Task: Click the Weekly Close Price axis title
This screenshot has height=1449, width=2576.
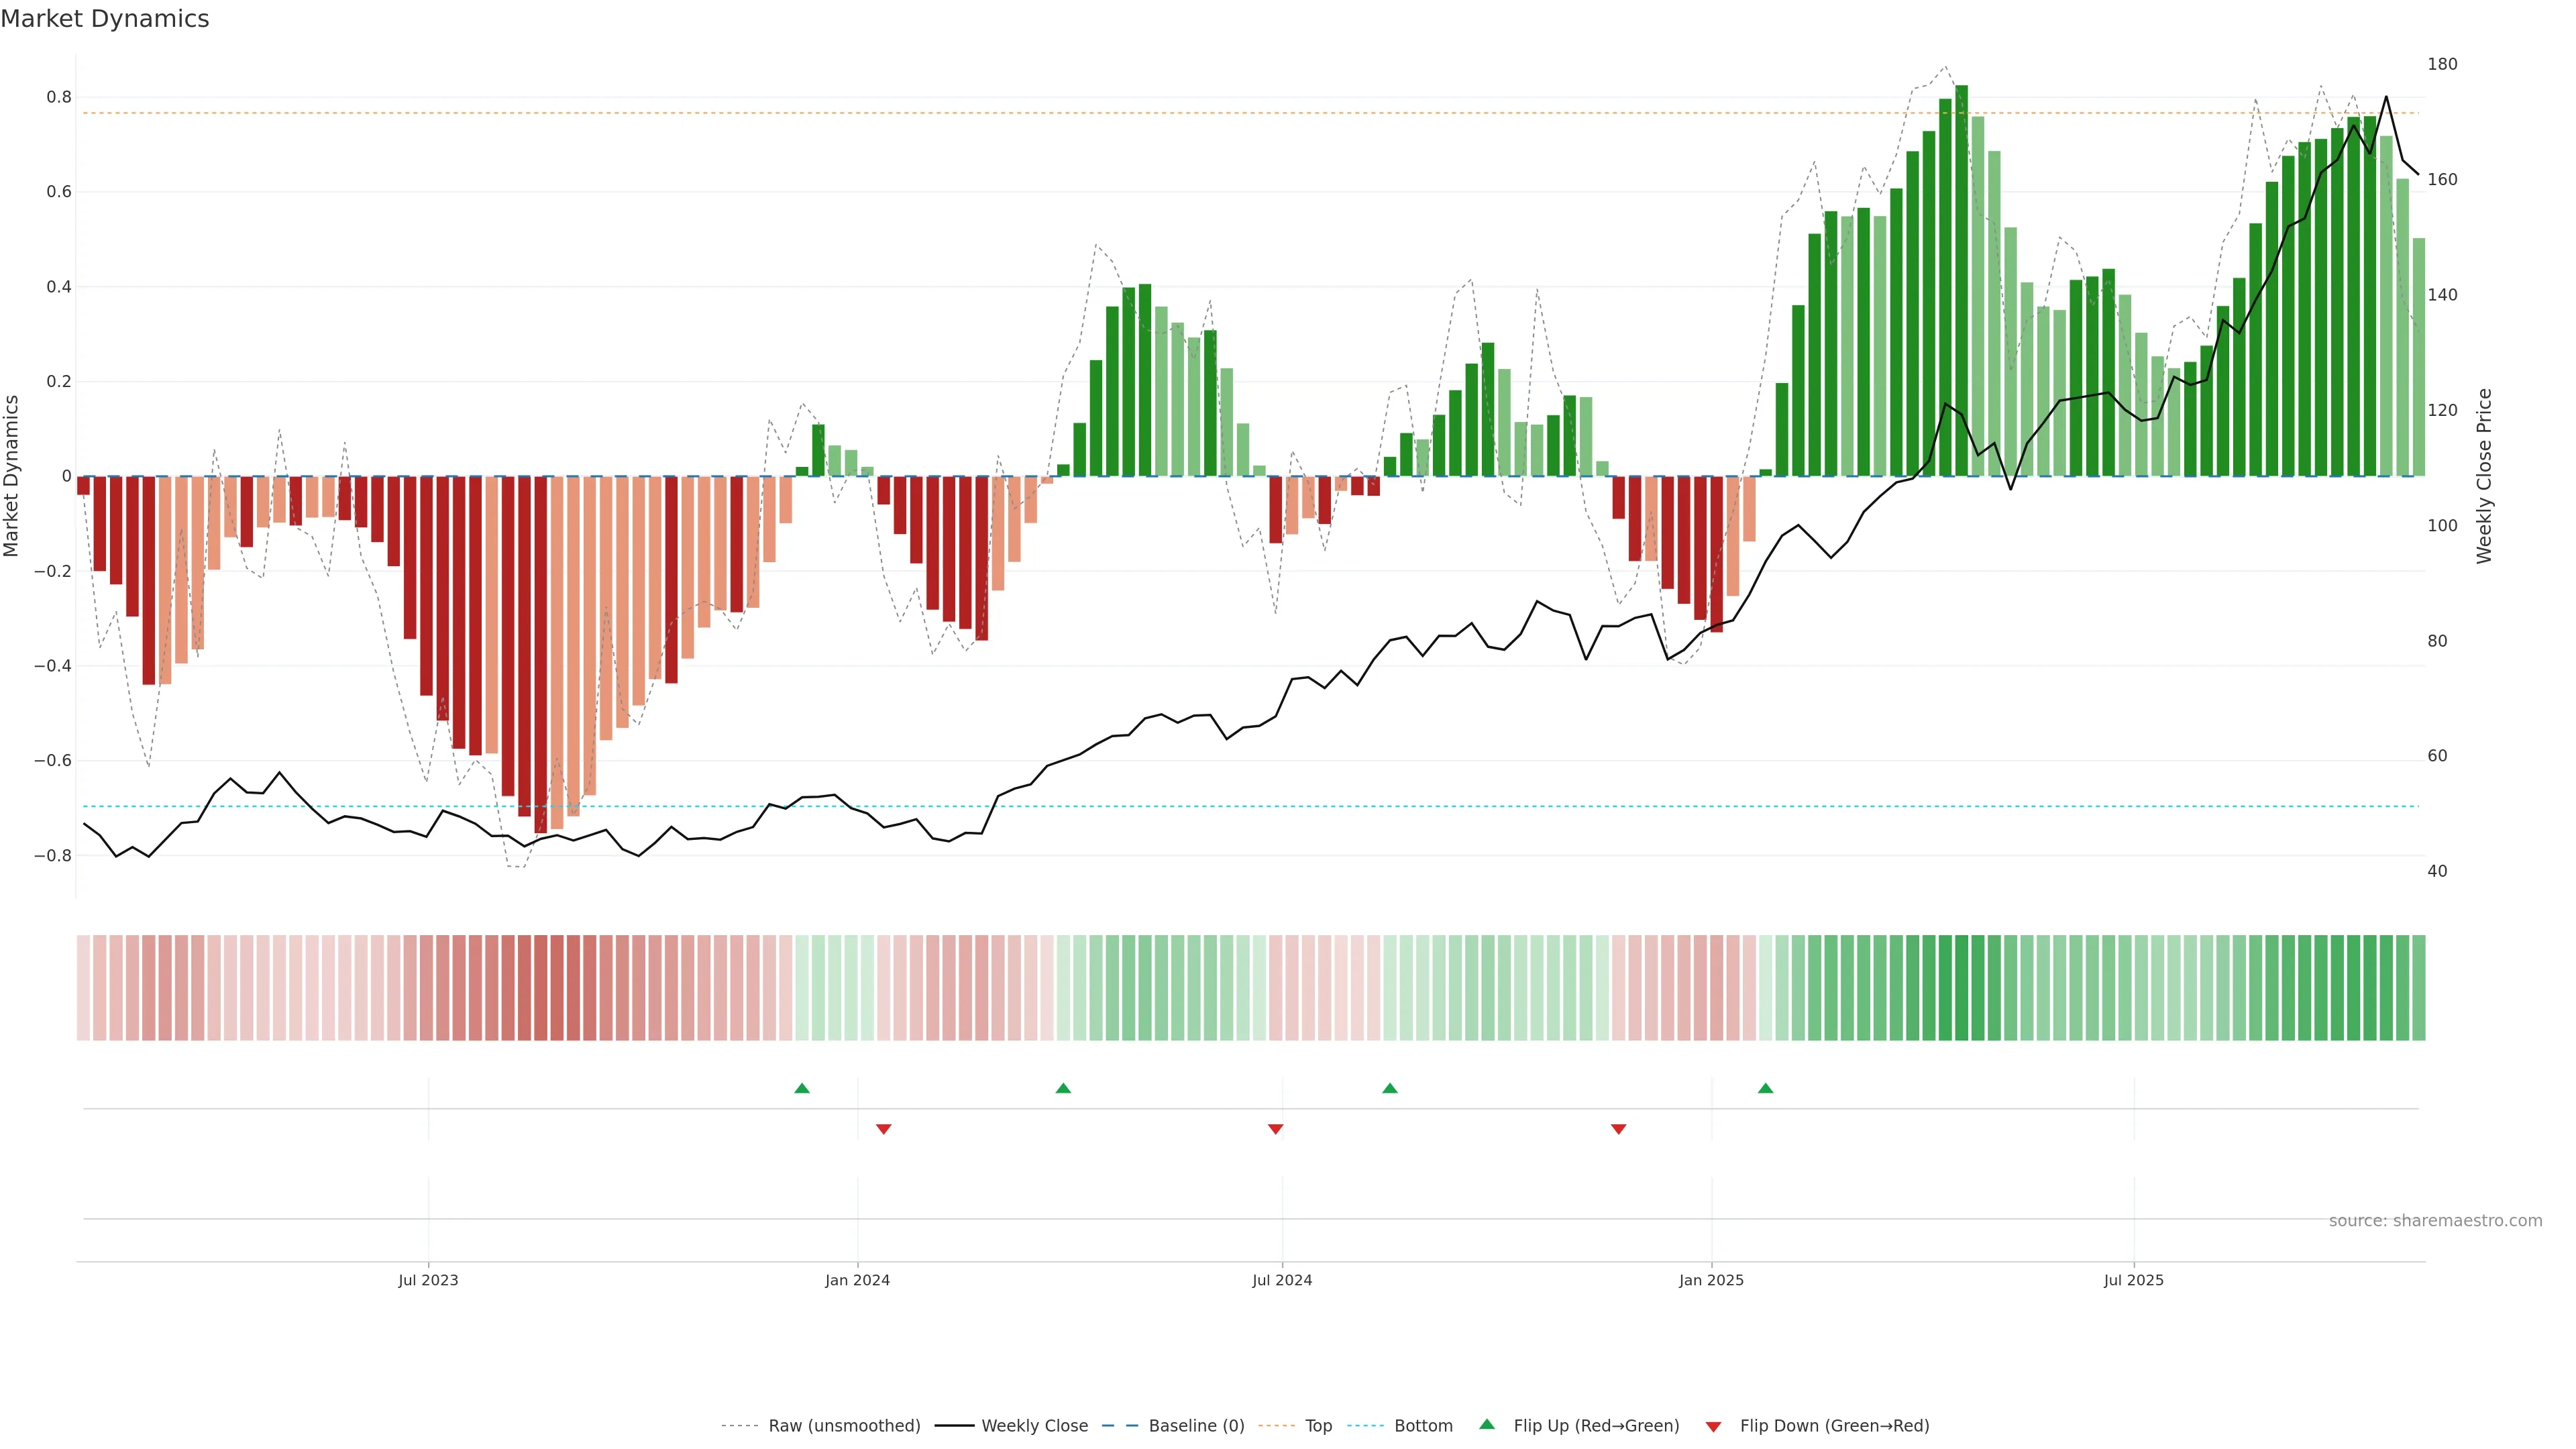Action: [x=2484, y=476]
